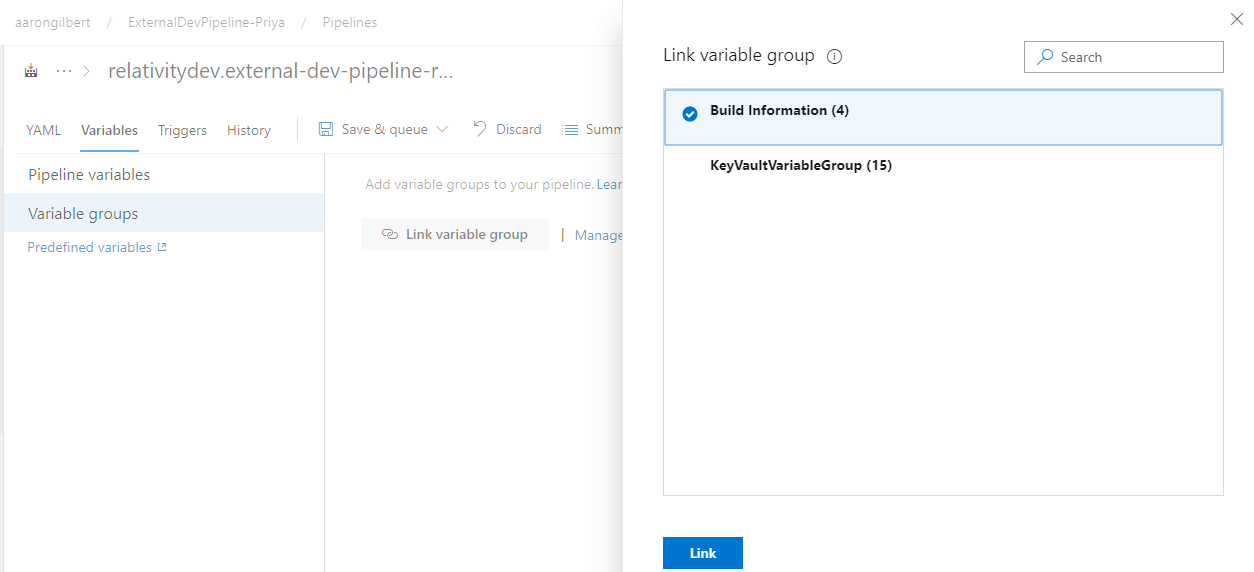Click the Search variable groups field
The width and height of the screenshot is (1254, 572).
[x=1124, y=57]
